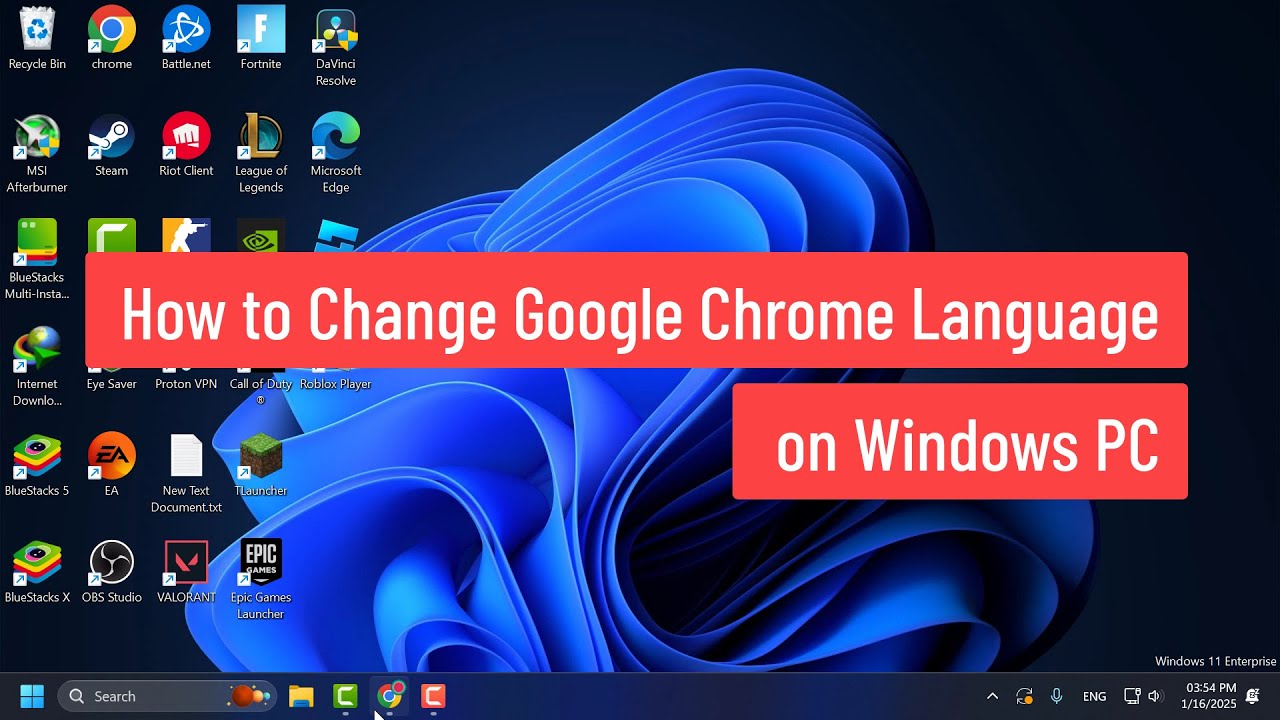Select the BlueStacks X desktop shortcut
This screenshot has height=720, width=1280.
pyautogui.click(x=37, y=573)
